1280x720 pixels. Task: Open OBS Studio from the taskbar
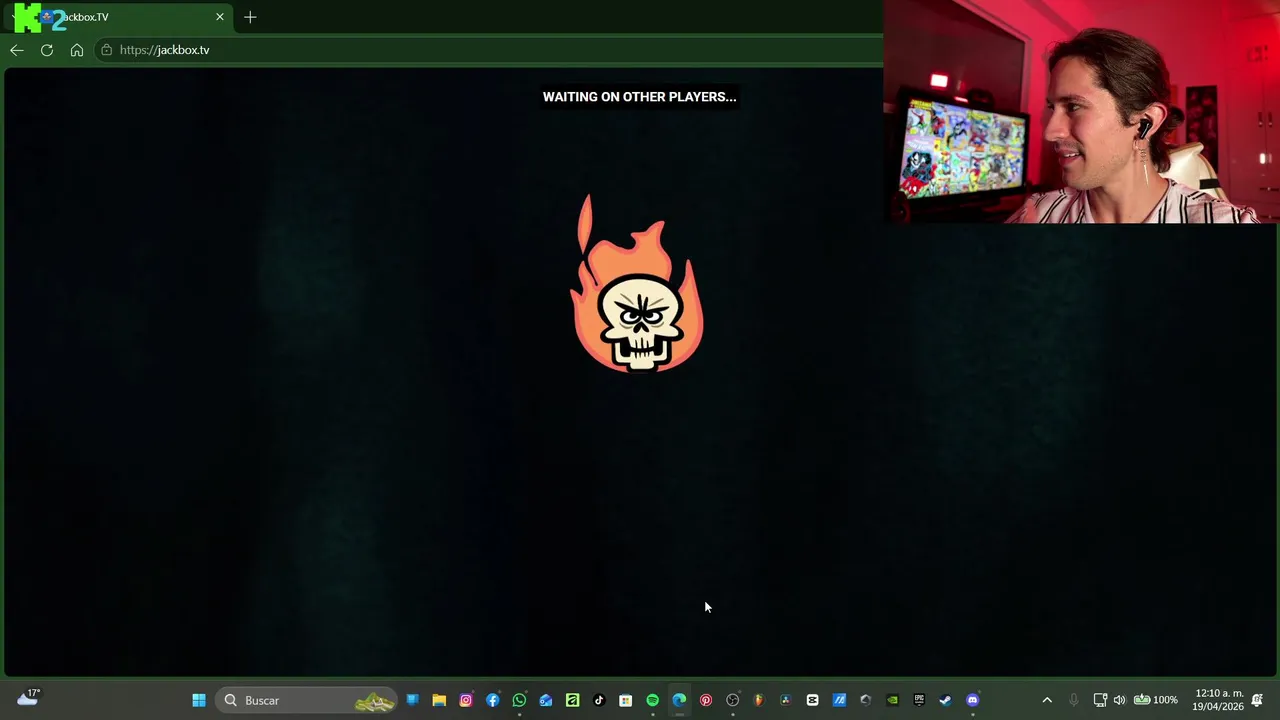click(x=732, y=700)
